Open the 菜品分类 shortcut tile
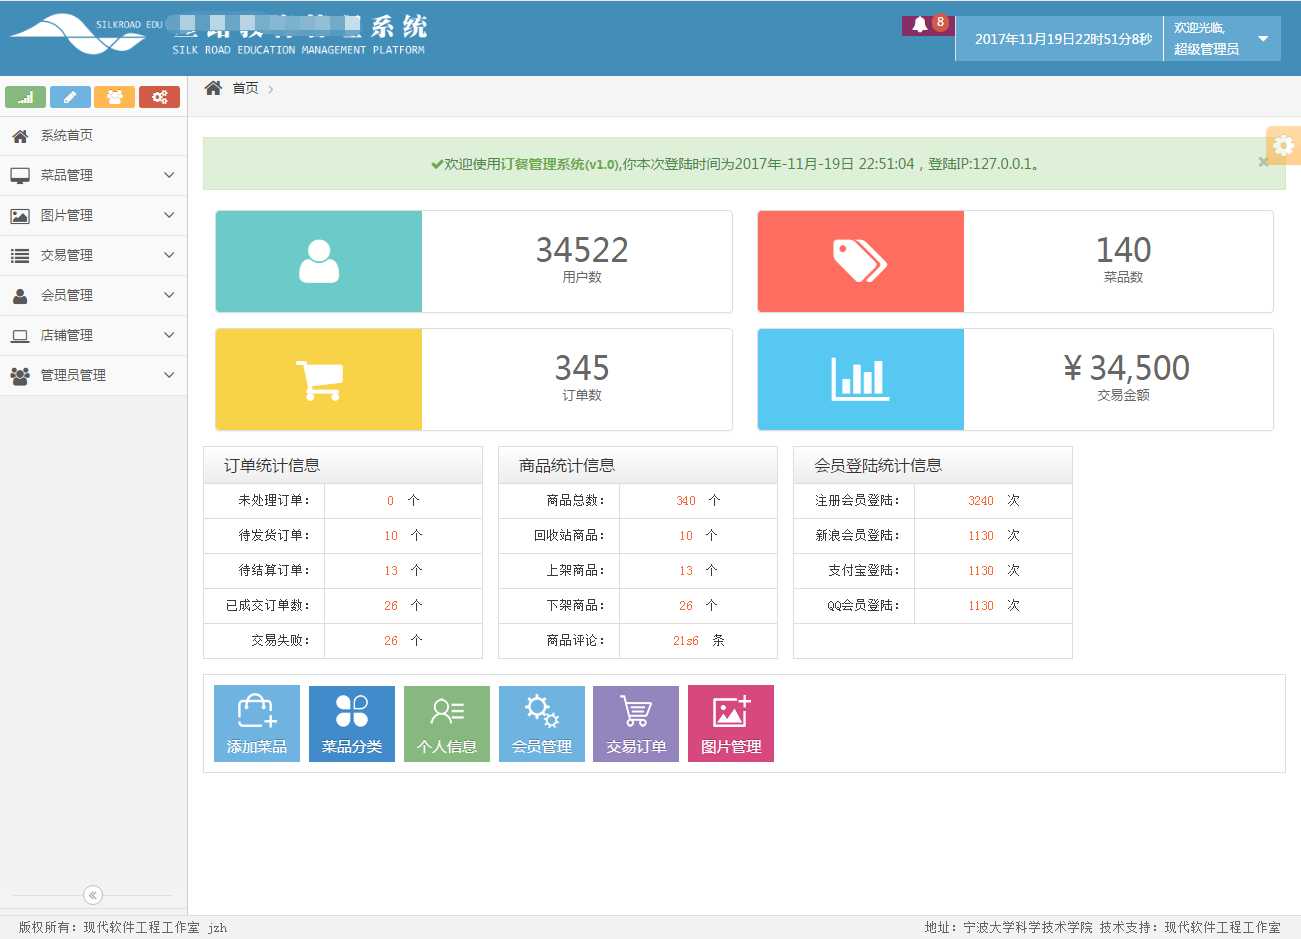The image size is (1301, 939). (352, 723)
